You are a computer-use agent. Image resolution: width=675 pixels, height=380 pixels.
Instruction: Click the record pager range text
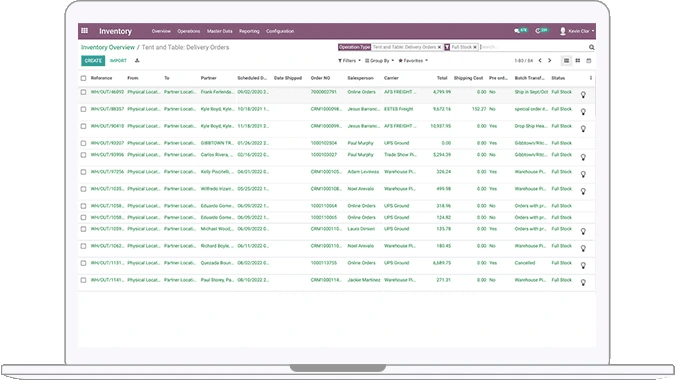(x=523, y=61)
